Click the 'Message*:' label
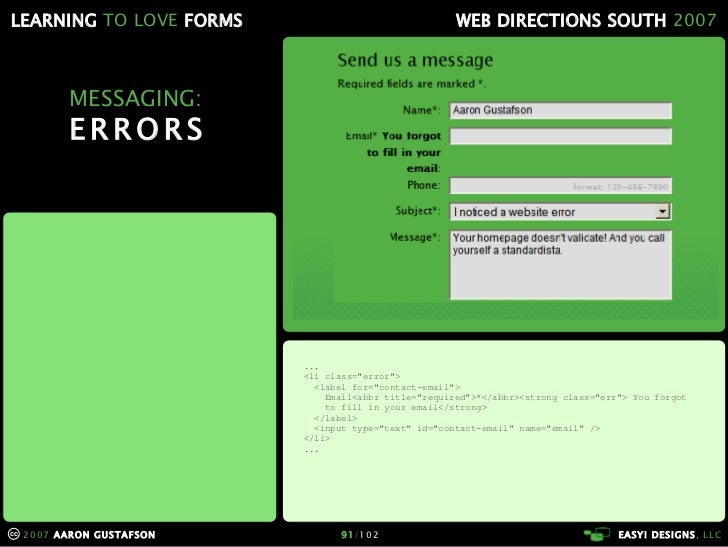Screen dimensions: 728x547 [415, 237]
